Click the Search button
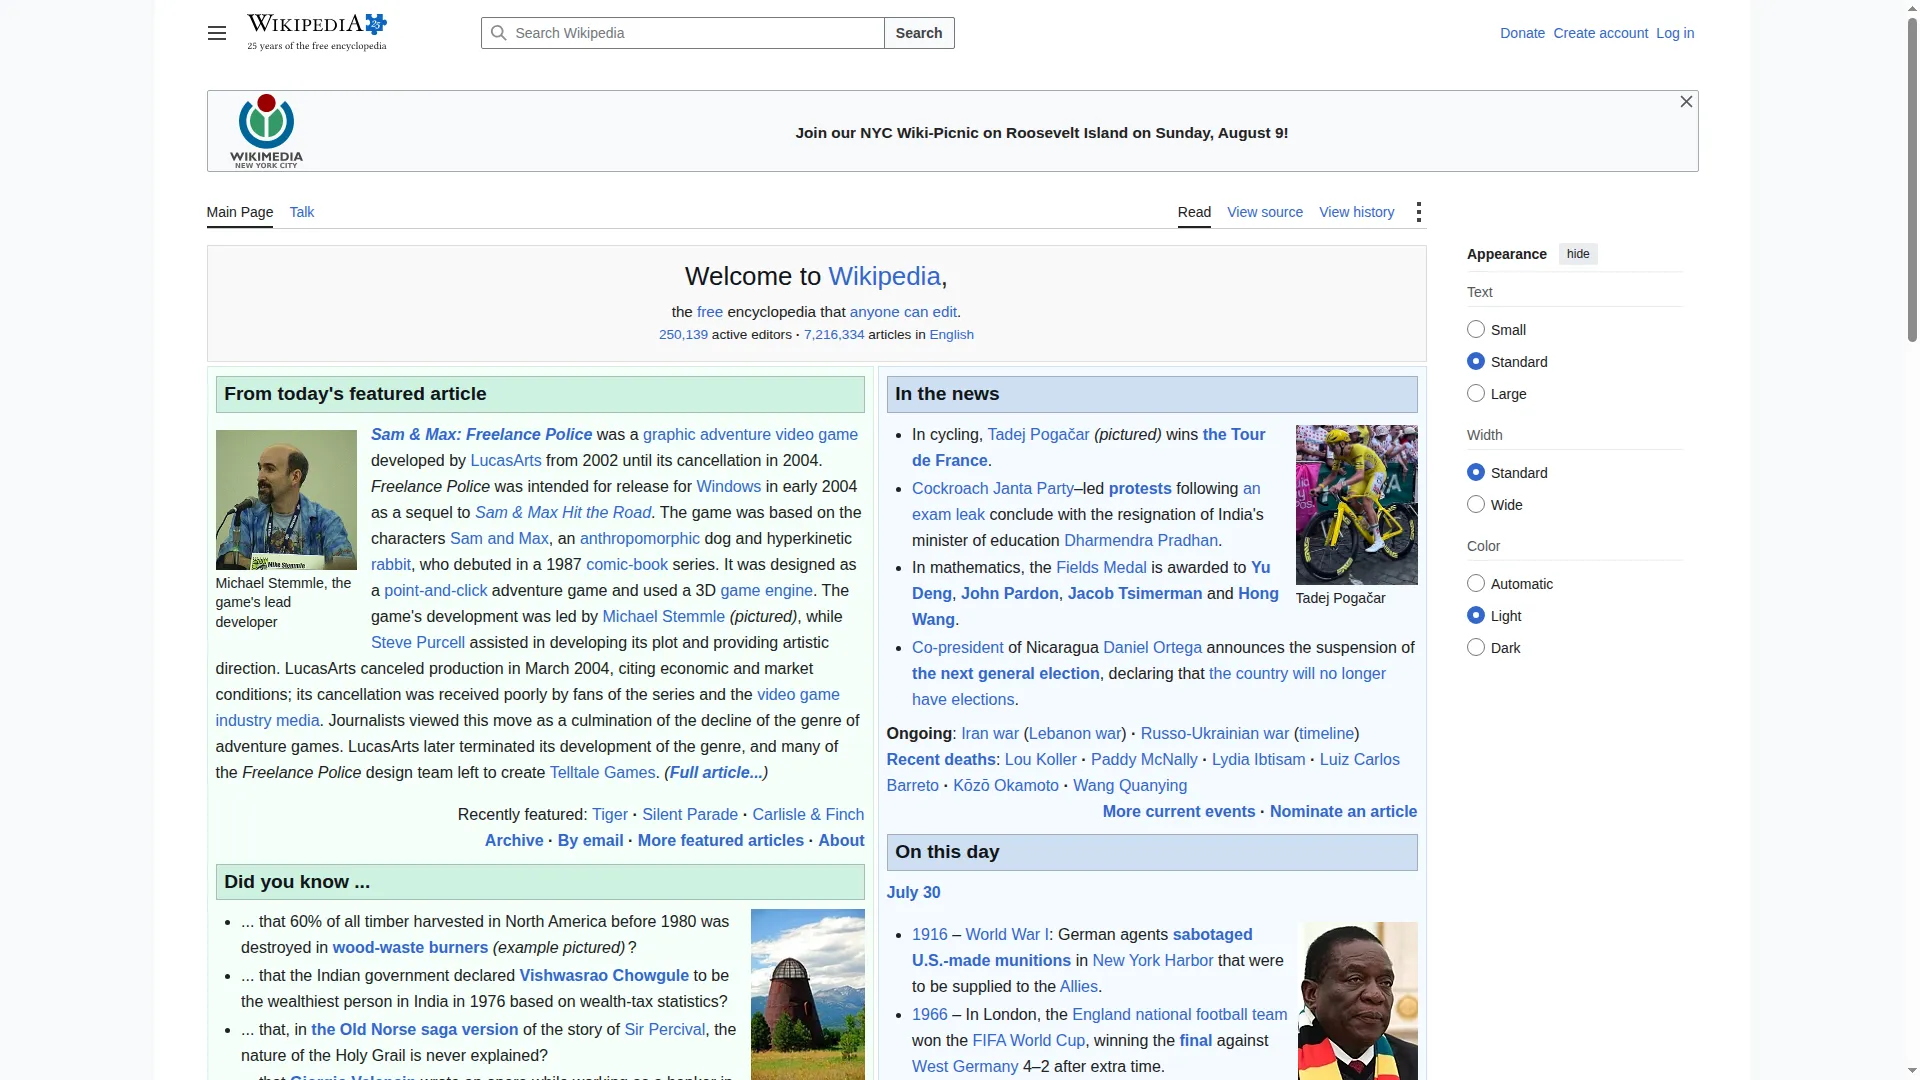Image resolution: width=1920 pixels, height=1080 pixels. pyautogui.click(x=919, y=33)
